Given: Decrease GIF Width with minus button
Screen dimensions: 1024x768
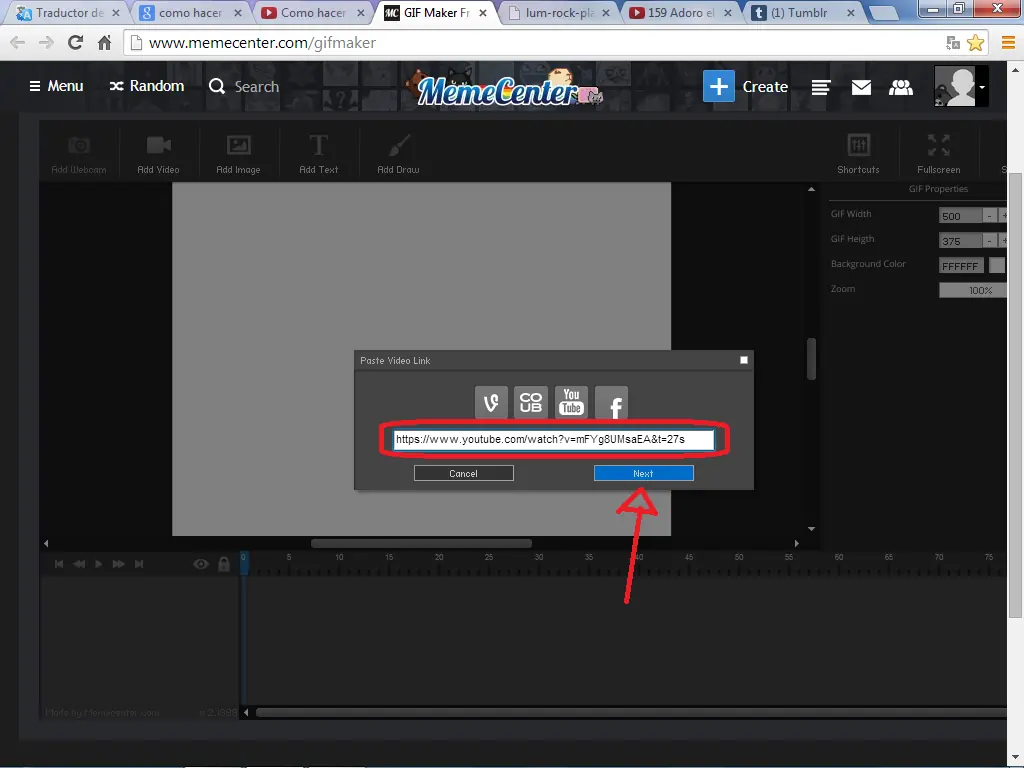Looking at the screenshot, I should pyautogui.click(x=989, y=215).
